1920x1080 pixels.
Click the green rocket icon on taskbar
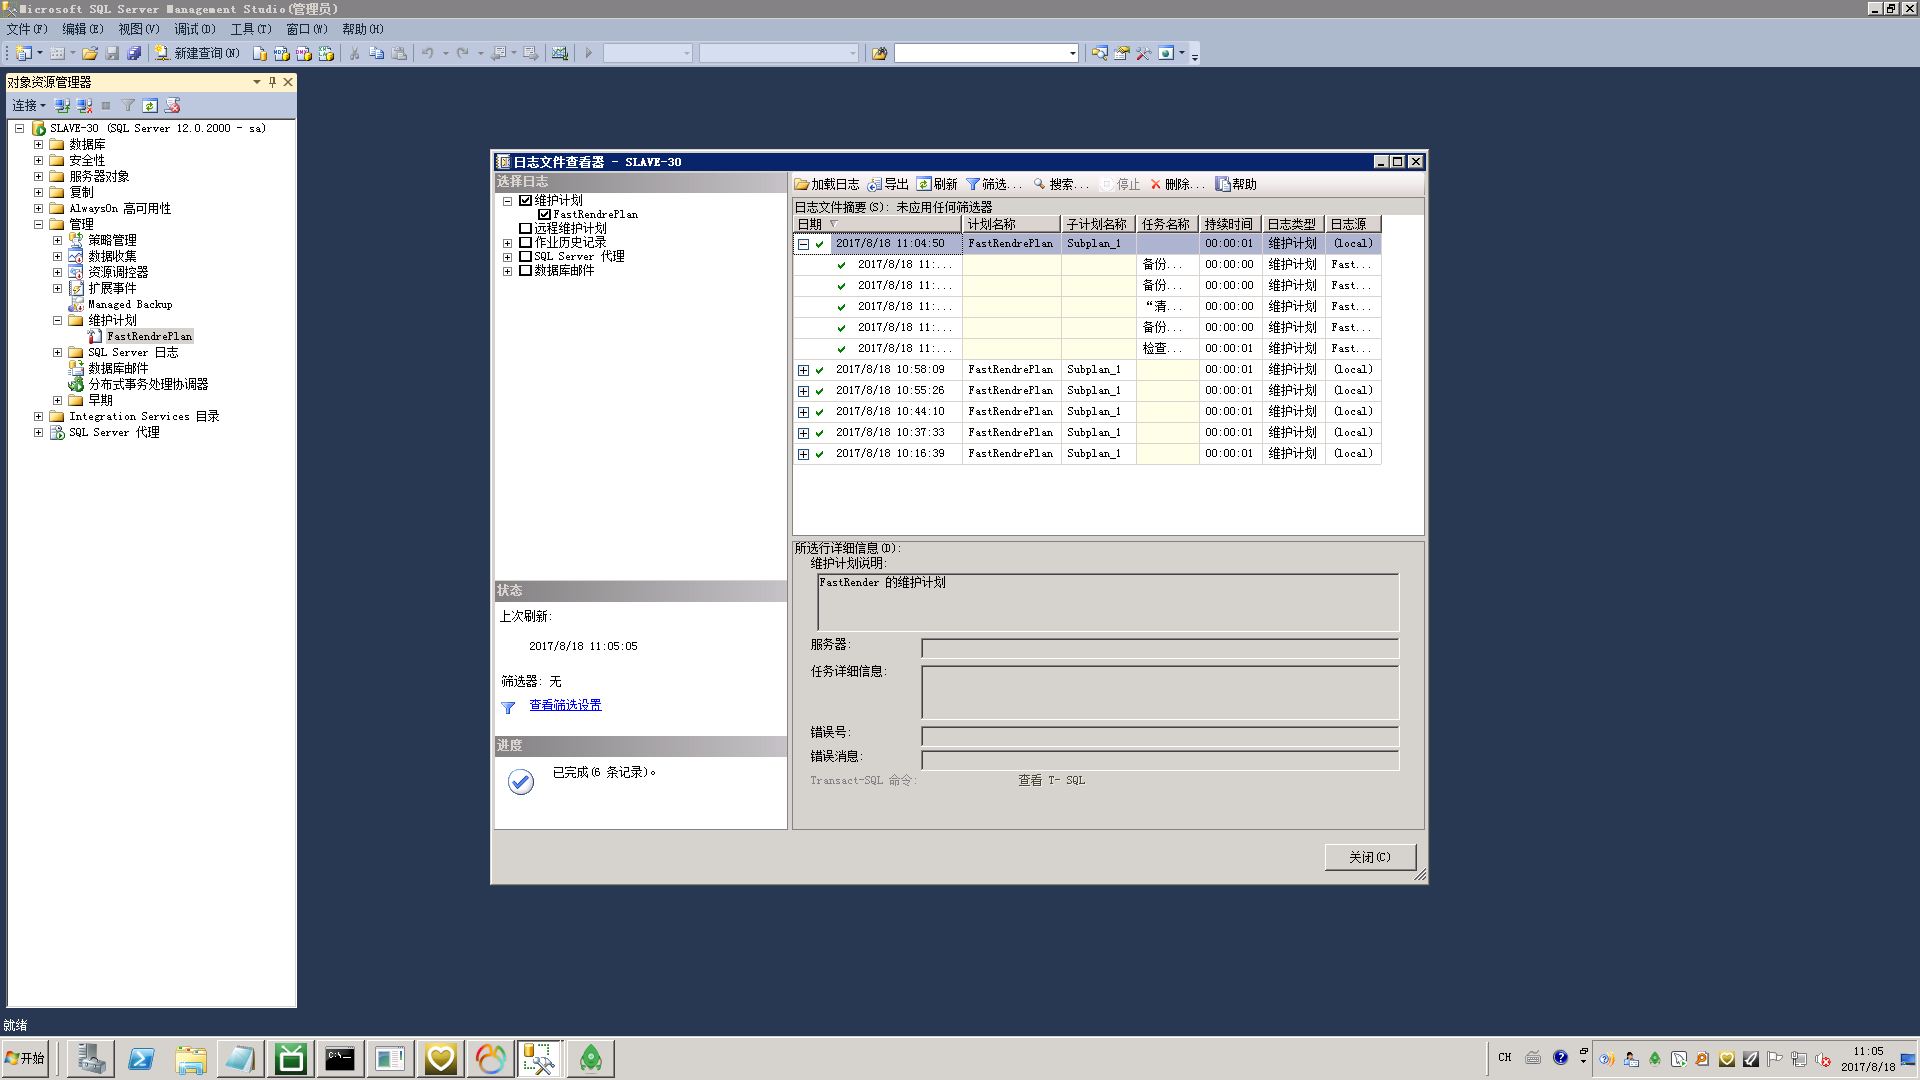[591, 1058]
